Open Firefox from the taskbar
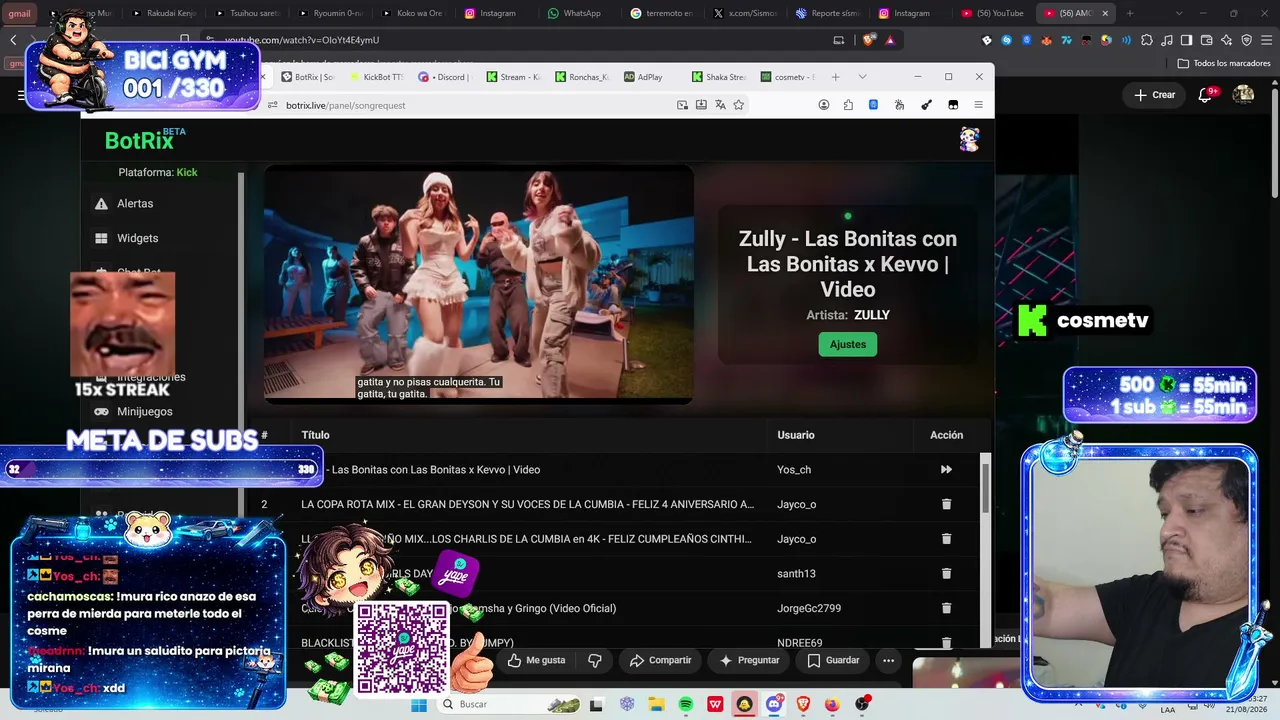1280x720 pixels. (x=832, y=704)
